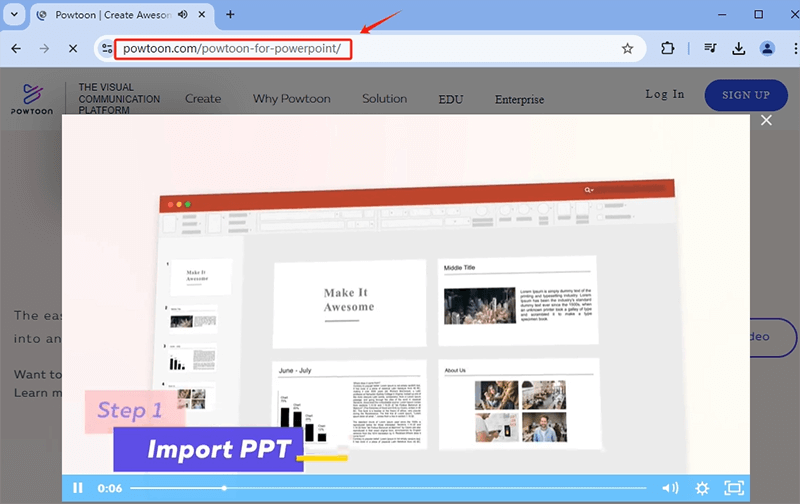The image size is (800, 504).
Task: Mute the video volume
Action: [670, 488]
